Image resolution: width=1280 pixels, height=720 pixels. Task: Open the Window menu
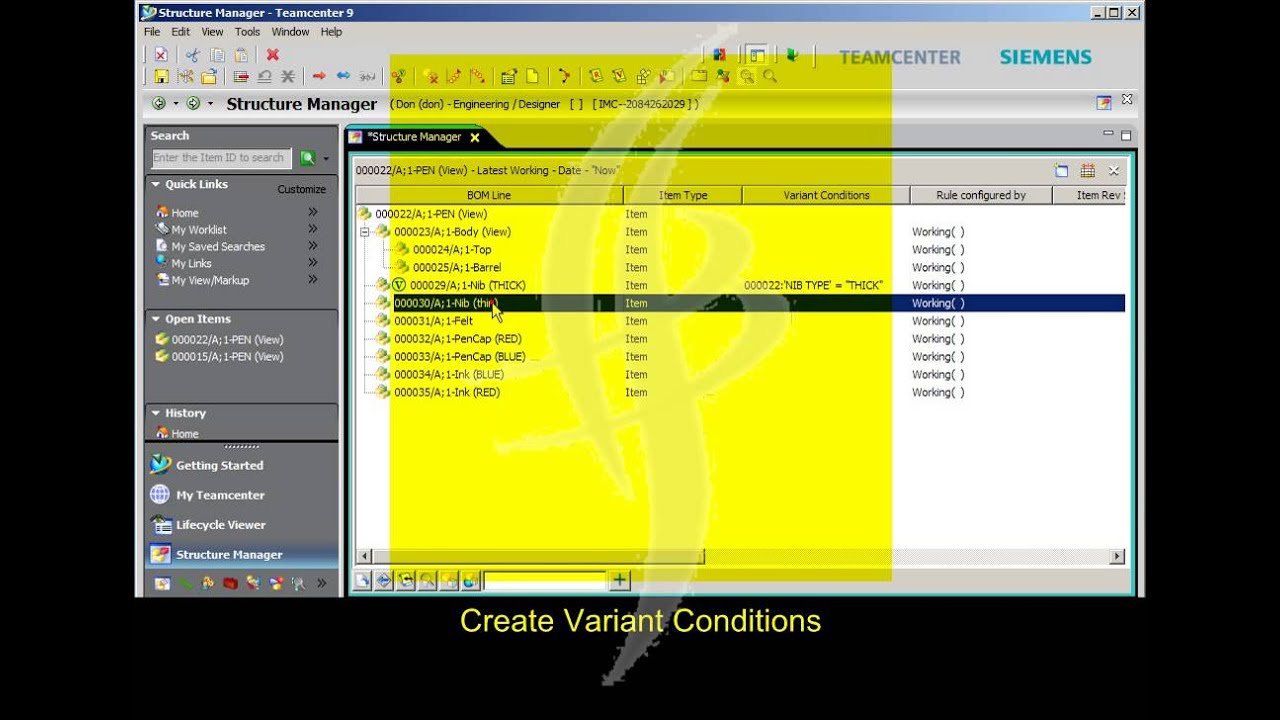coord(291,32)
